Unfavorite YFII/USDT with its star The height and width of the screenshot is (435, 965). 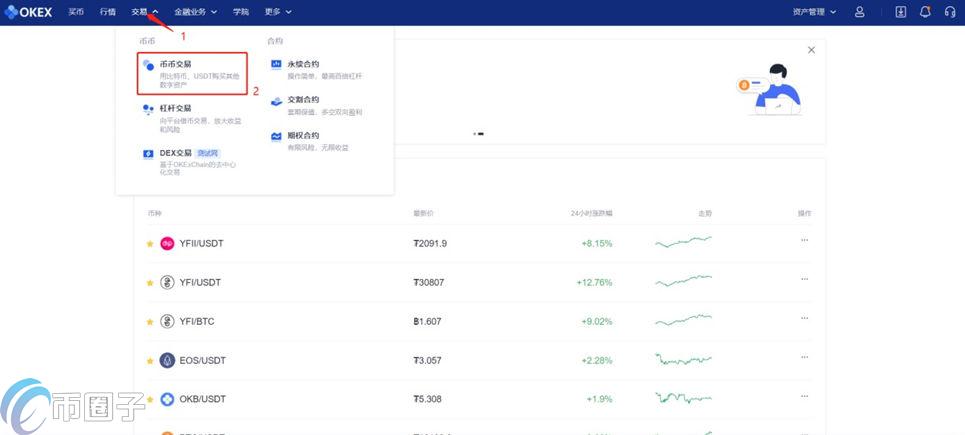click(x=150, y=244)
